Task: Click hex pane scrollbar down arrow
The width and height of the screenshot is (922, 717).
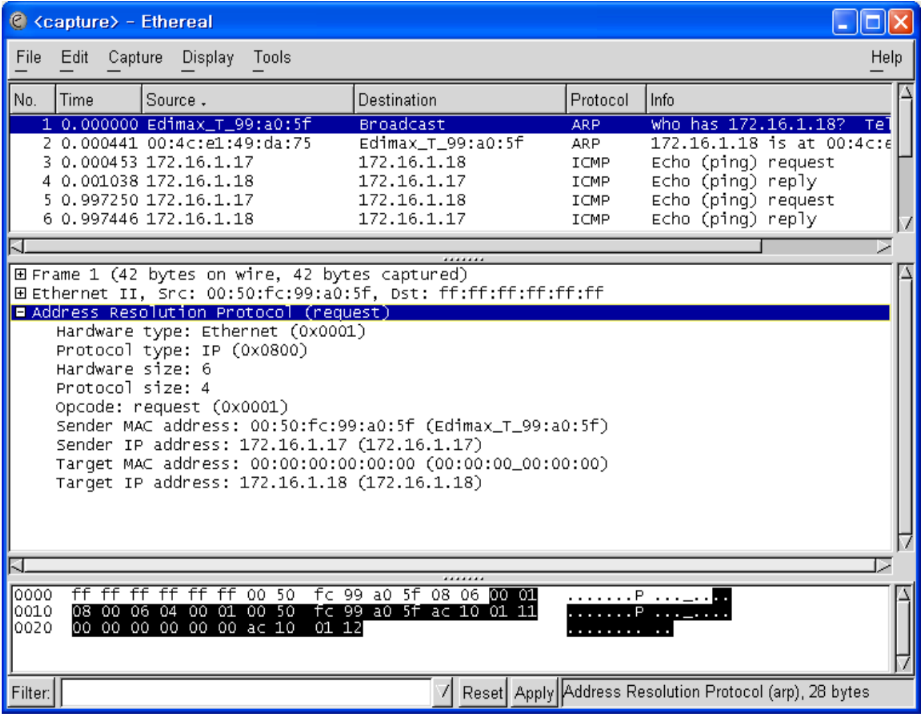Action: [x=904, y=663]
